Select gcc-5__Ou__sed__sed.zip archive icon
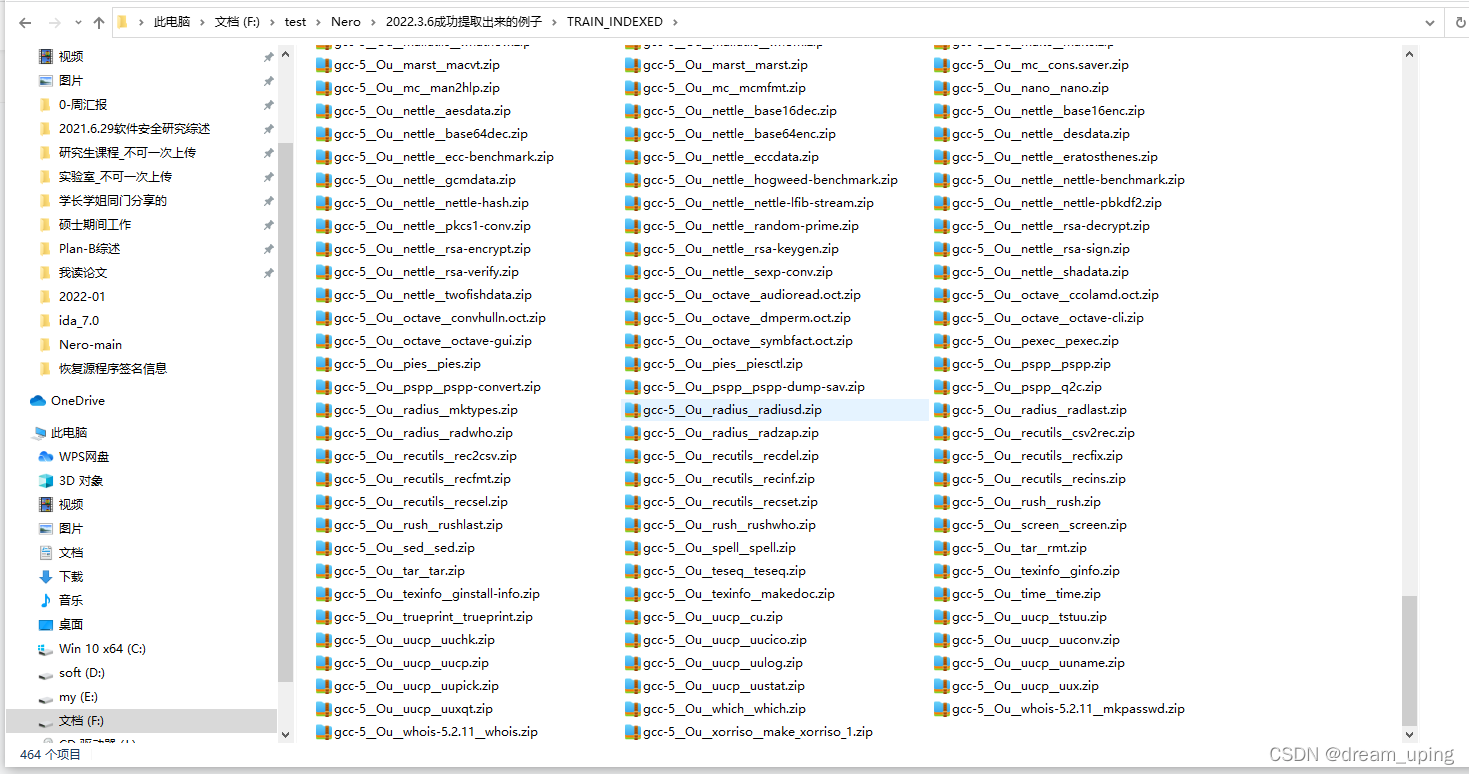The height and width of the screenshot is (774, 1469). click(322, 548)
